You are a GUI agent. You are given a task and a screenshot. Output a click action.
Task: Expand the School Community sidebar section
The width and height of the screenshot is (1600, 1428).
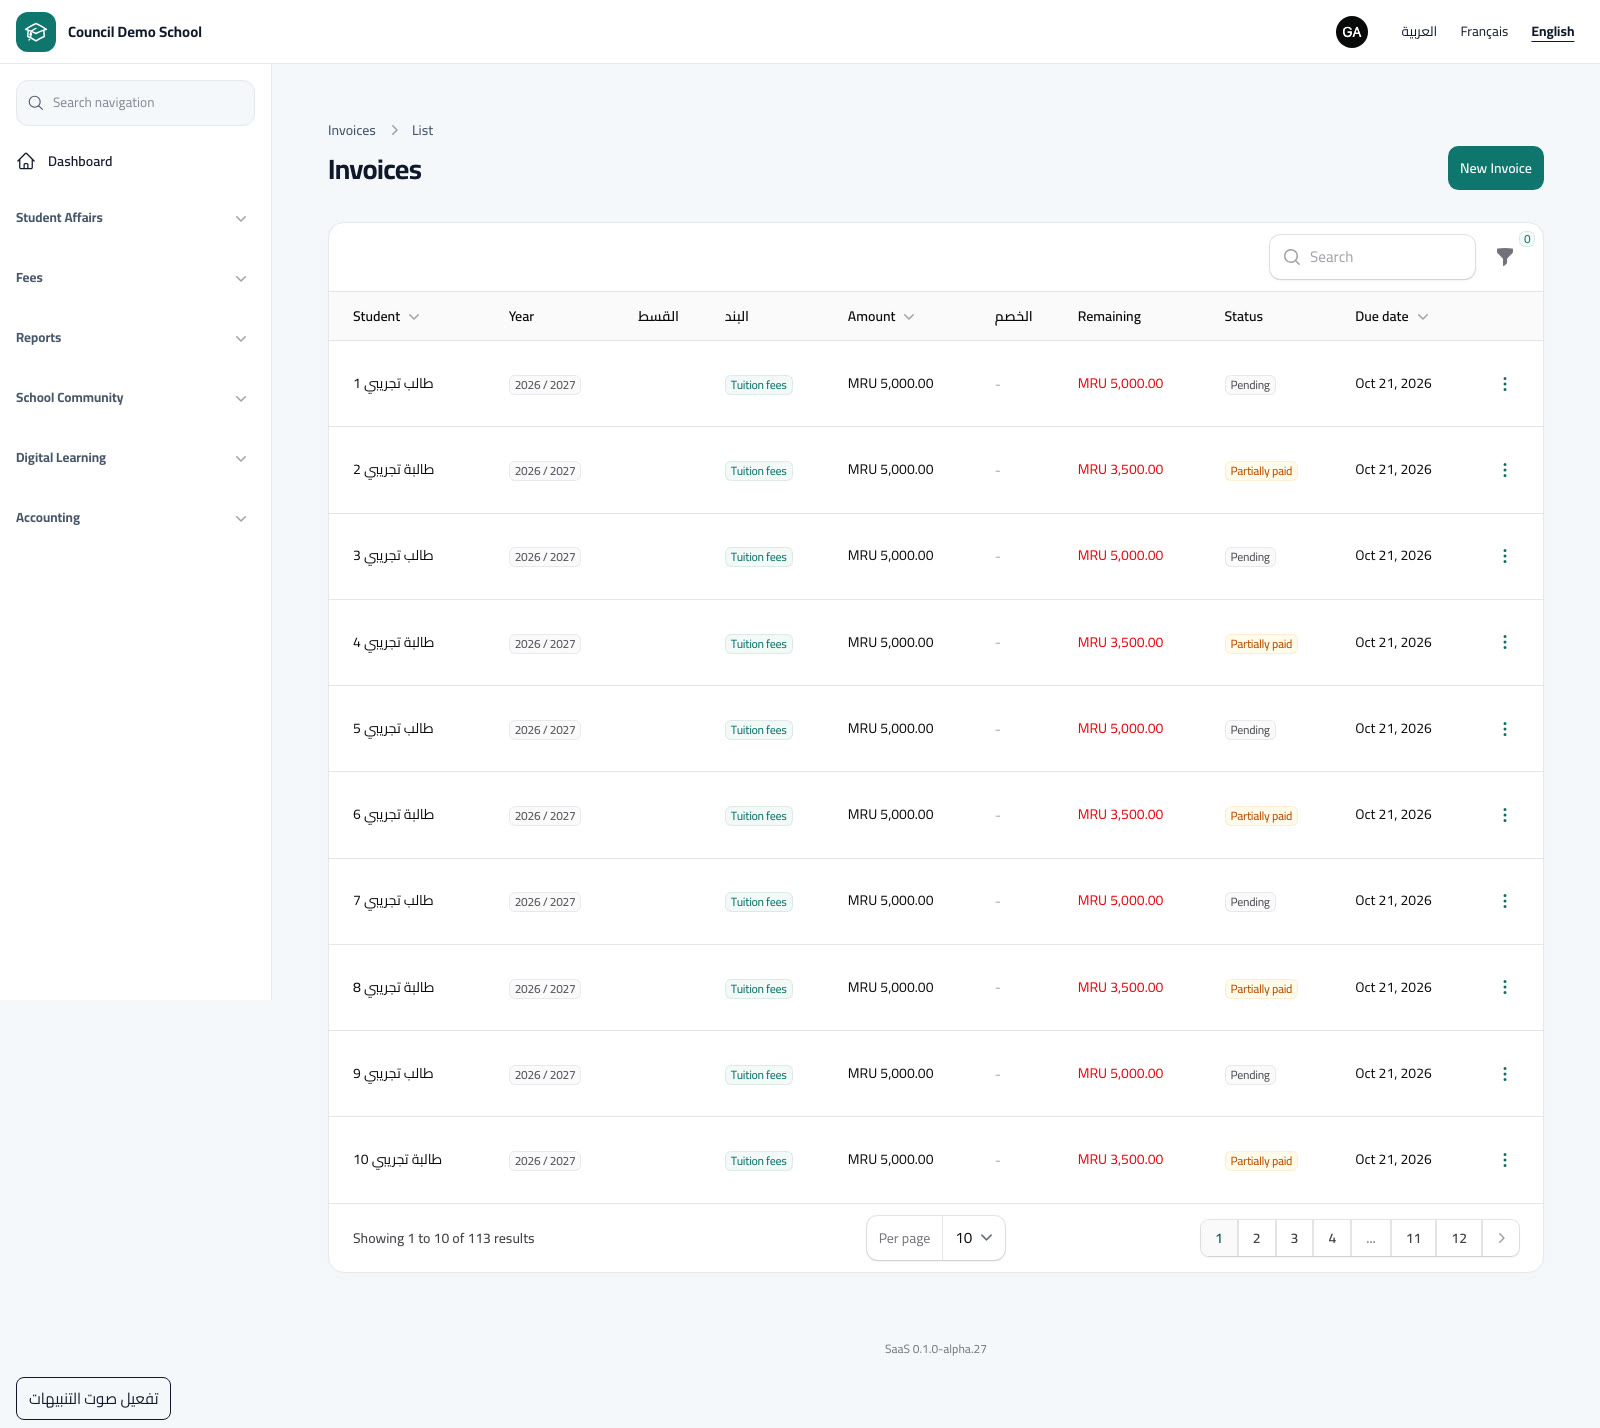tap(131, 398)
